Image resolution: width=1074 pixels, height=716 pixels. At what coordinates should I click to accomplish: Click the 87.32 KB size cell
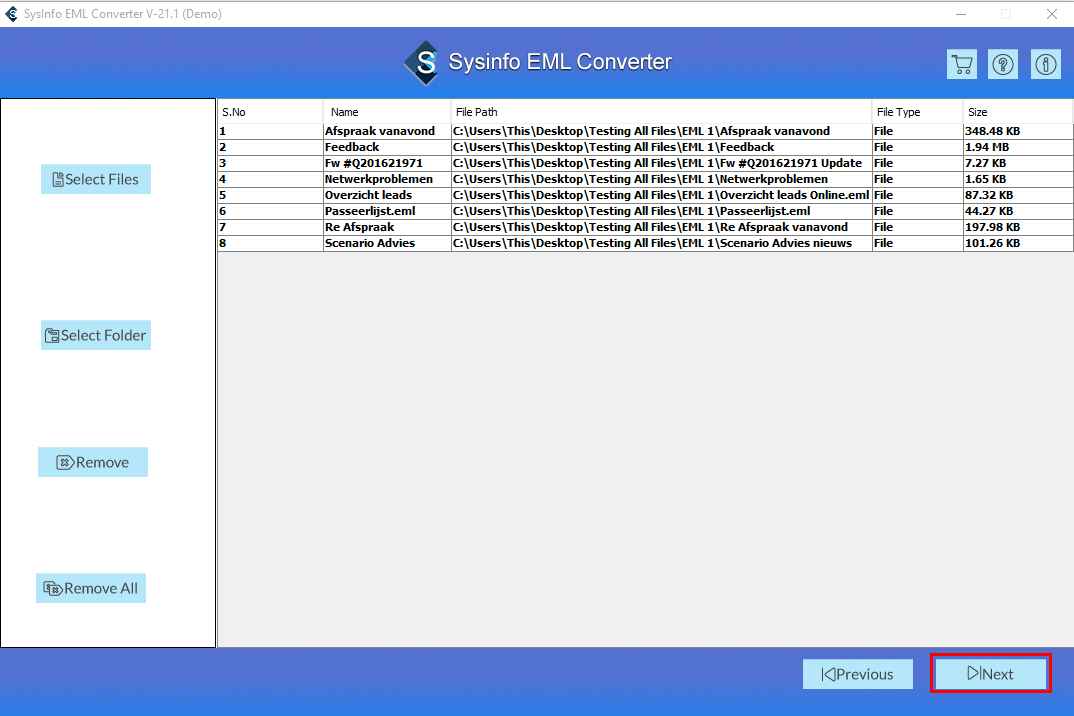[x=1018, y=195]
